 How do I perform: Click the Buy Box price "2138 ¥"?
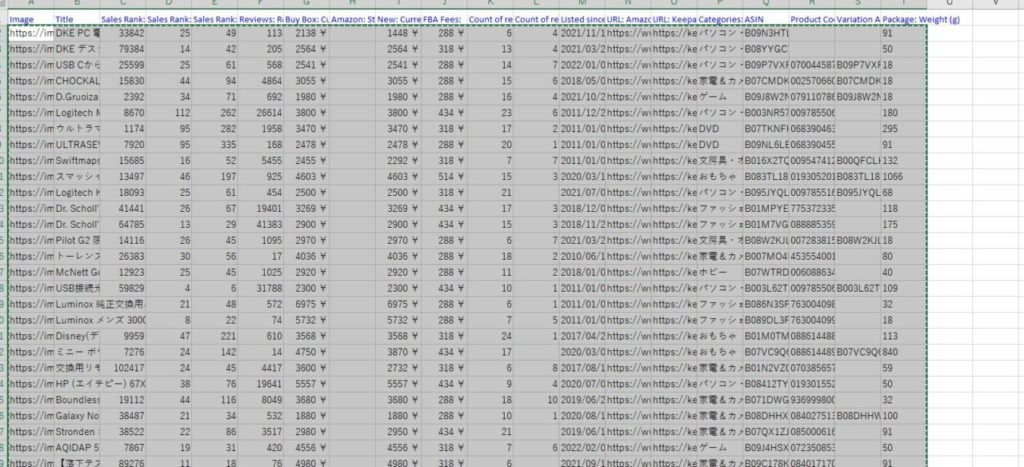[x=306, y=33]
